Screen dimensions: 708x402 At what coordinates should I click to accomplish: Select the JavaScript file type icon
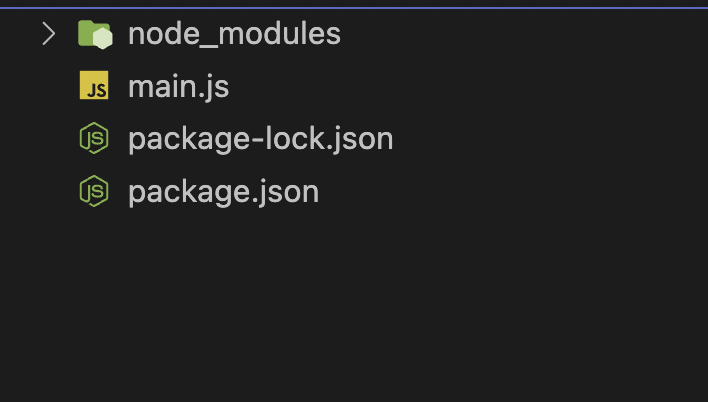(94, 88)
